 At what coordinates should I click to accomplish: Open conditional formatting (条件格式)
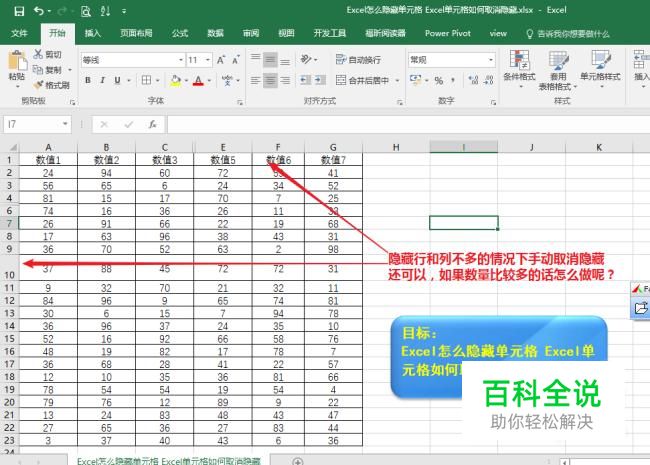[x=519, y=69]
